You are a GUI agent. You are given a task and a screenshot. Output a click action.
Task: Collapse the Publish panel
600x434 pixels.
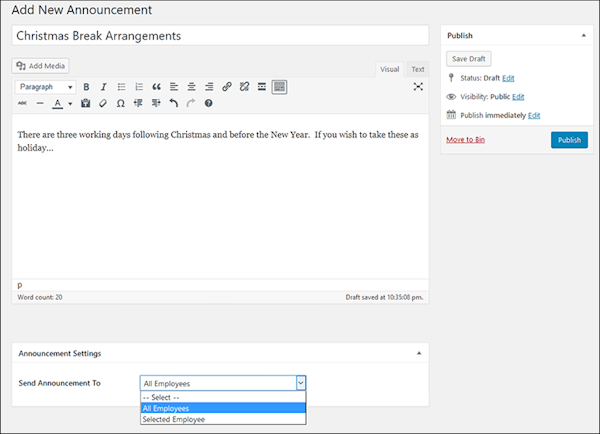pyautogui.click(x=583, y=35)
